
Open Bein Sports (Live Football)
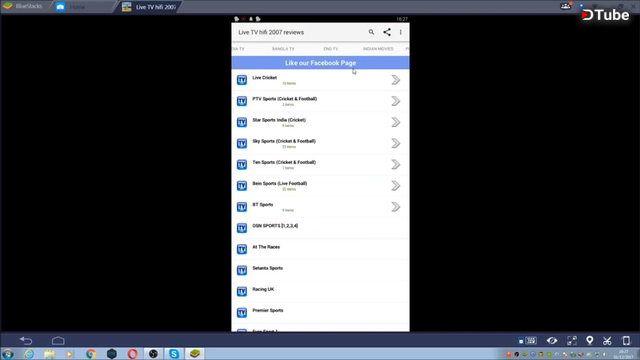[x=320, y=186]
